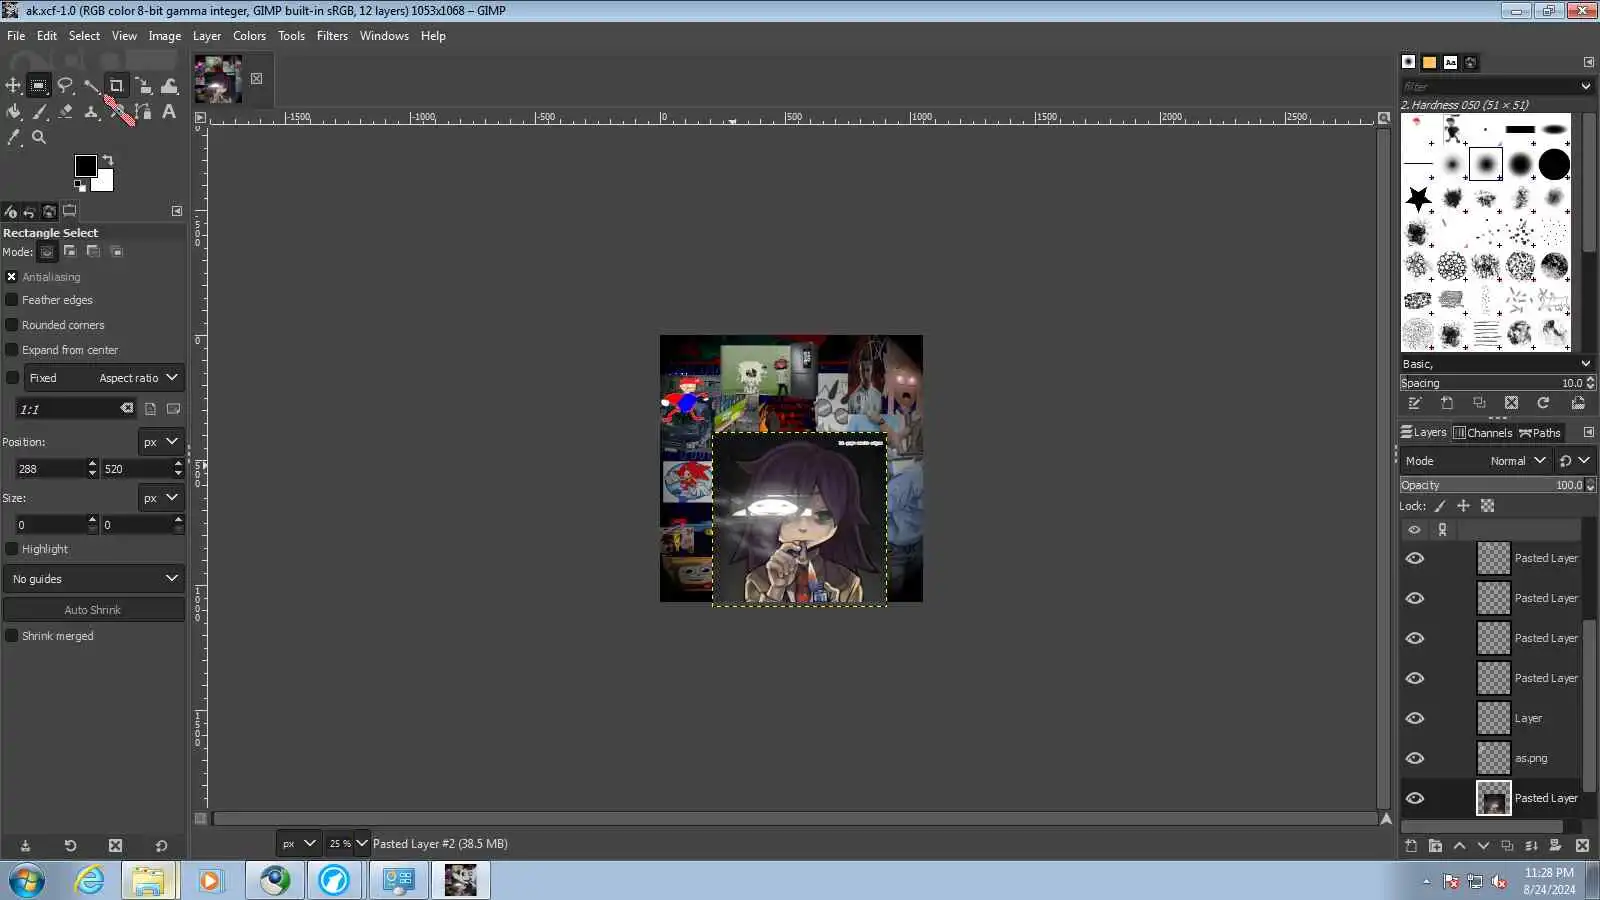The height and width of the screenshot is (900, 1600).
Task: Select the Clone stamp tool
Action: coord(91,112)
